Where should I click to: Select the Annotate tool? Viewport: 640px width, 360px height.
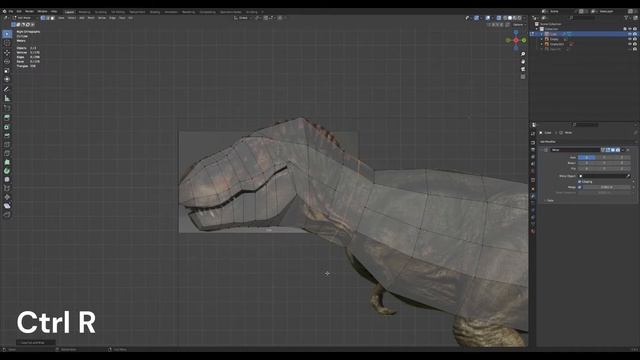point(7,89)
